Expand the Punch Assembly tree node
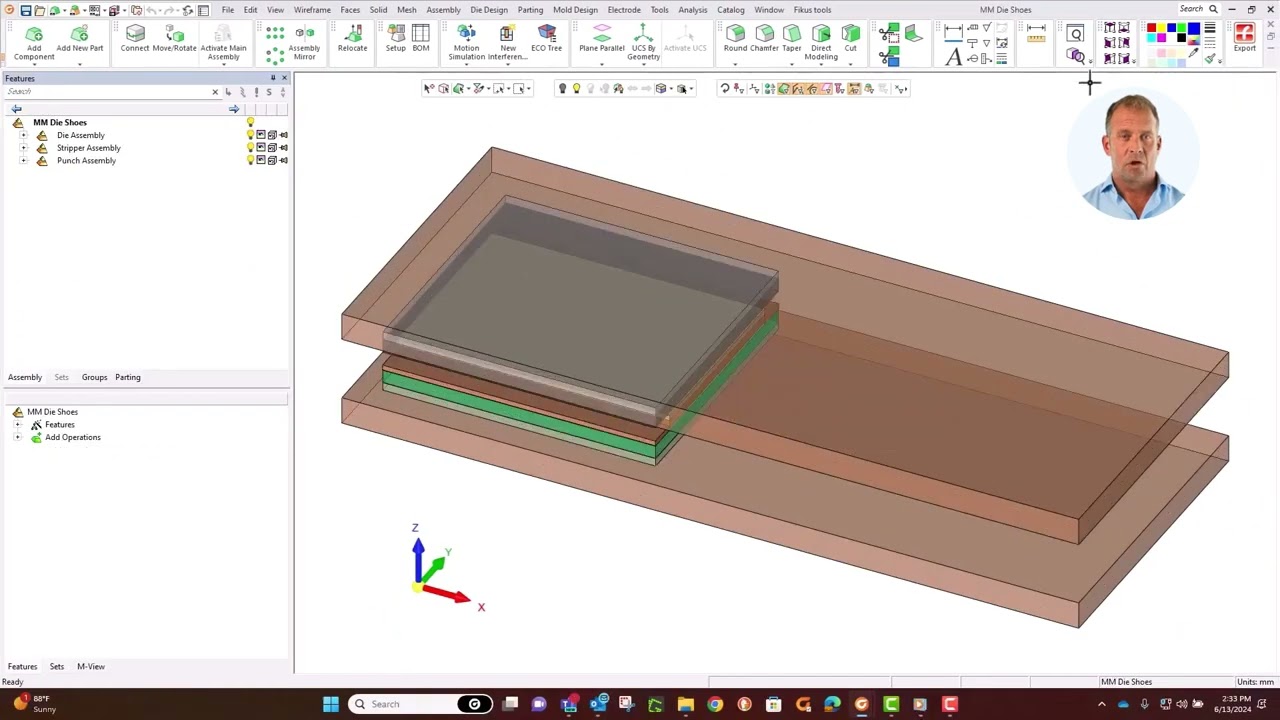The width and height of the screenshot is (1280, 720). click(x=23, y=160)
